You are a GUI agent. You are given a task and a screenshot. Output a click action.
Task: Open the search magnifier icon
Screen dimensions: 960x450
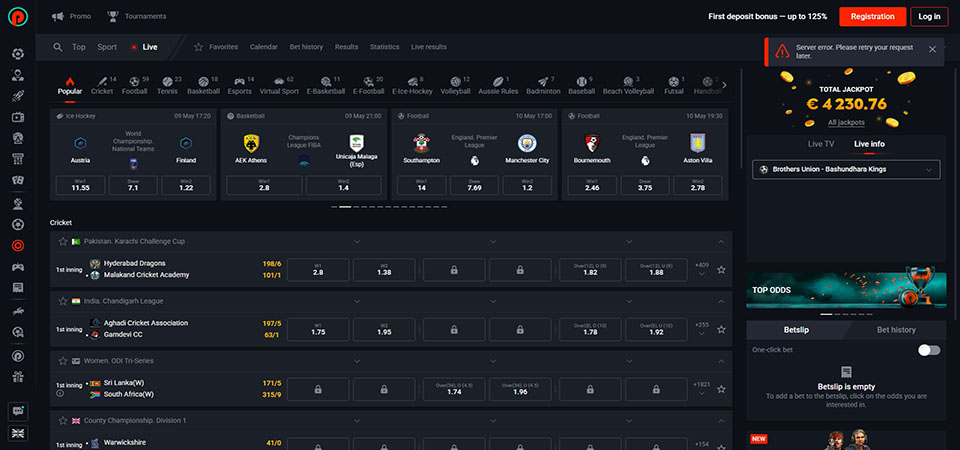tap(58, 47)
